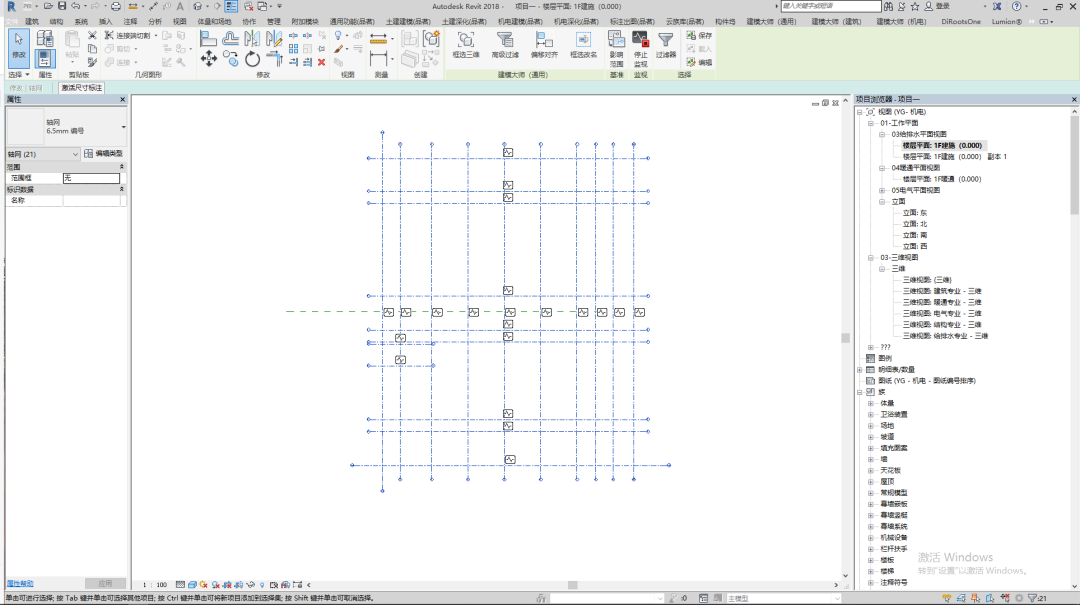Collapse the 立面 tree node
1080x605 pixels.
pyautogui.click(x=882, y=202)
